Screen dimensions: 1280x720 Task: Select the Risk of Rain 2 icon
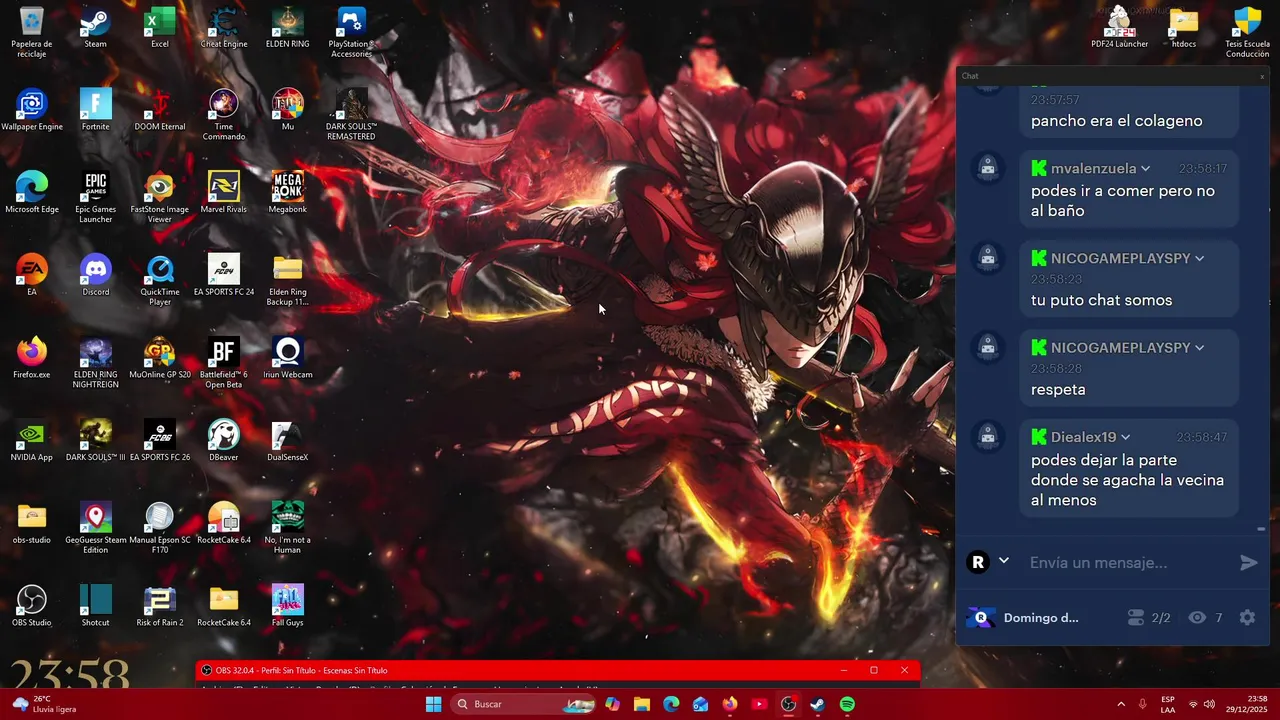pyautogui.click(x=160, y=605)
